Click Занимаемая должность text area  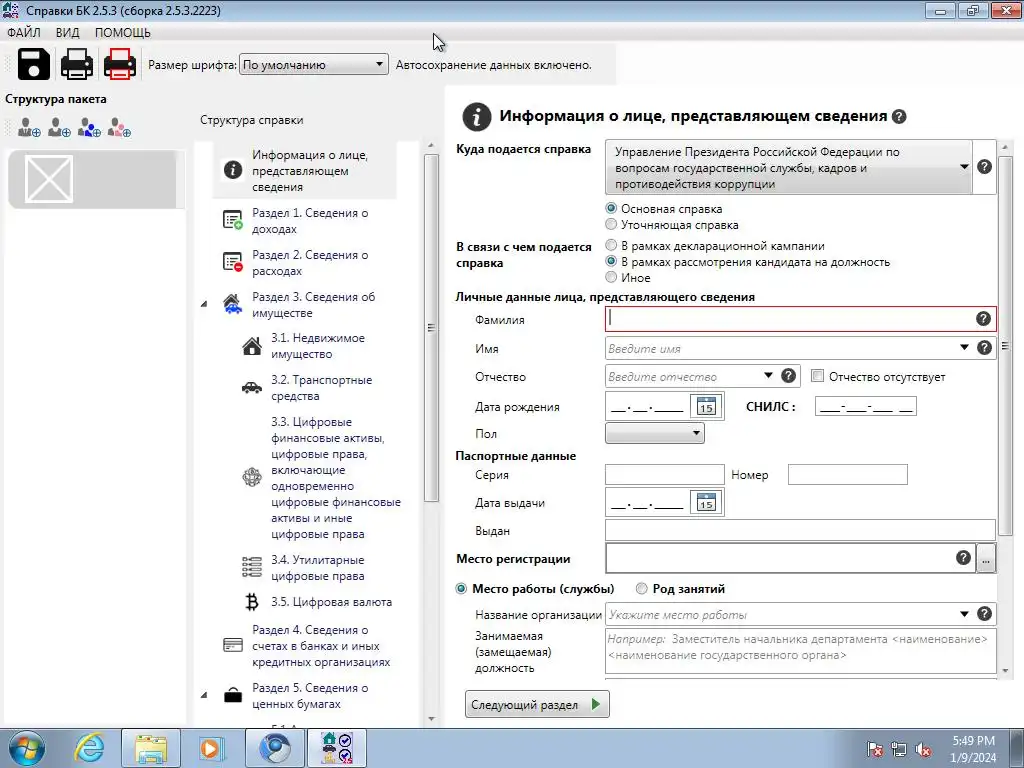(800, 650)
